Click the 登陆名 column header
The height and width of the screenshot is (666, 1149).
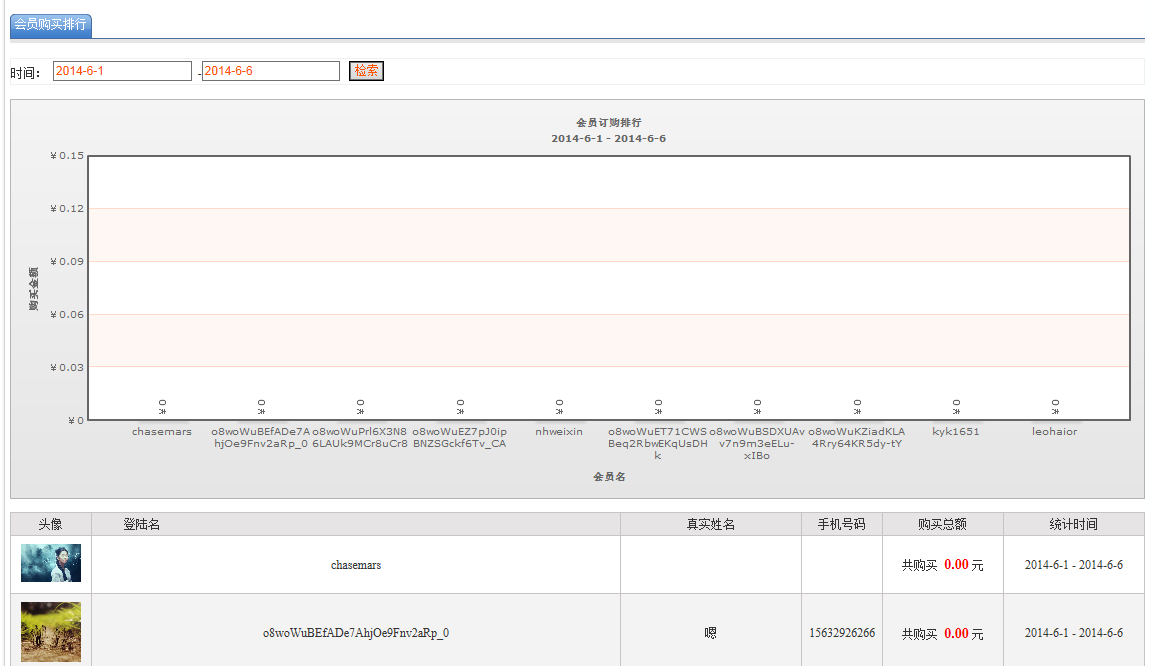click(x=141, y=524)
